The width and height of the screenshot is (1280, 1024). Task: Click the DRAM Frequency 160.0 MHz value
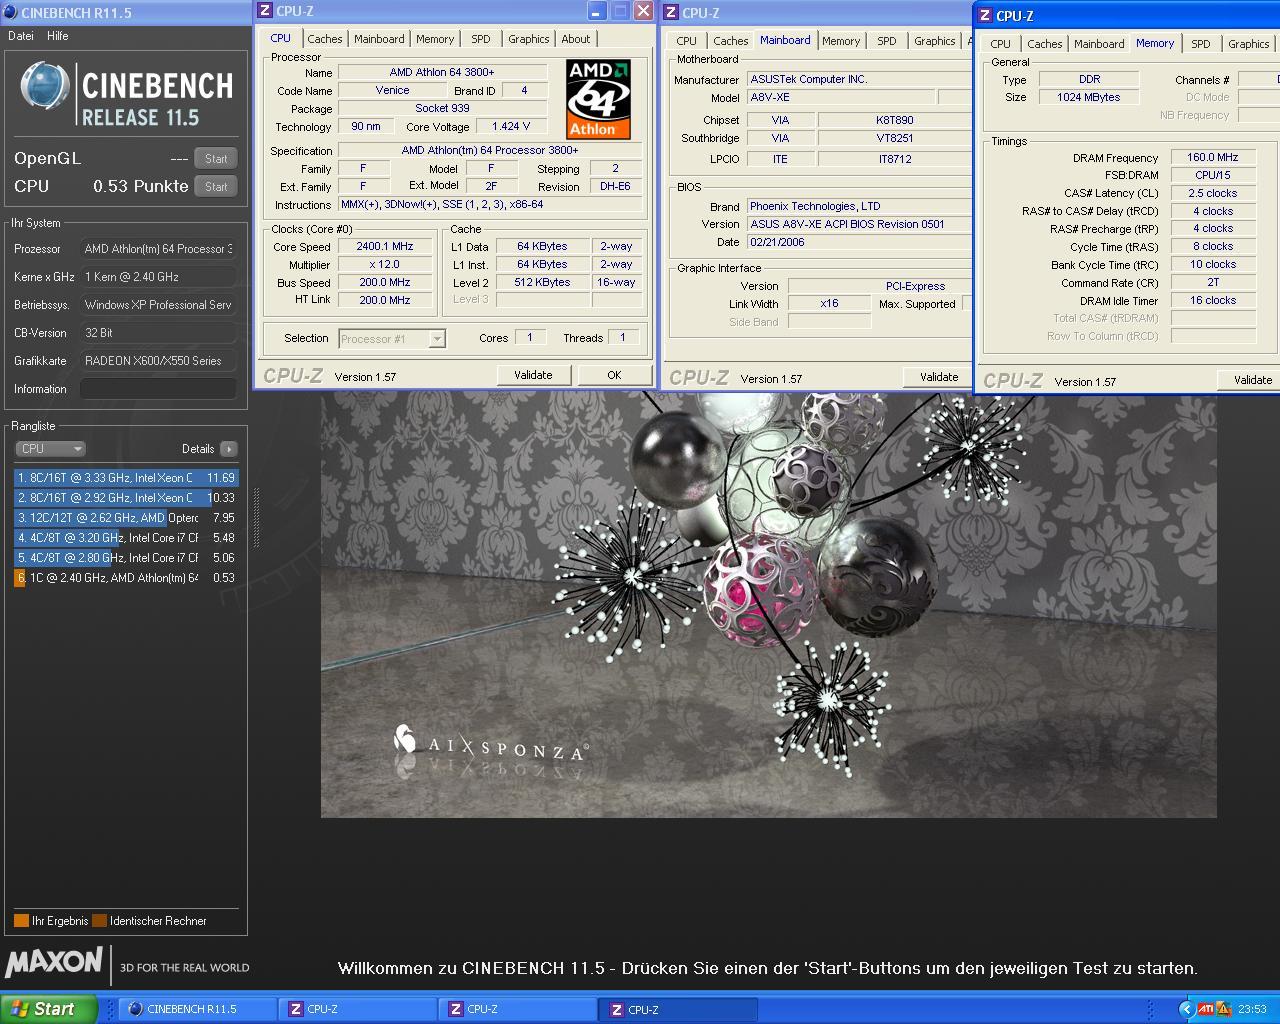1212,157
